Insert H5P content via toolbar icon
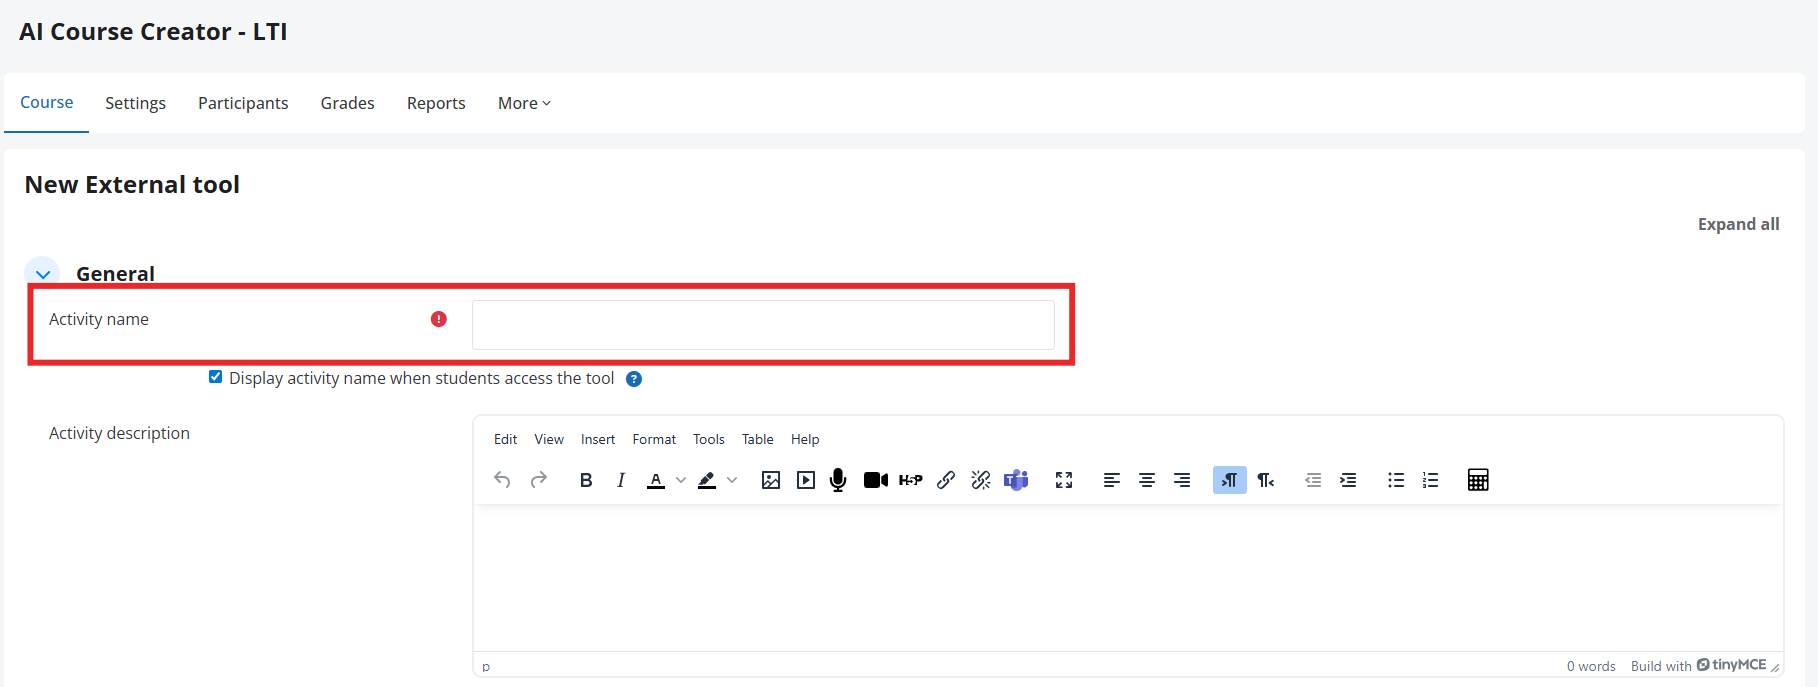Screen dimensions: 1818x687 click(x=910, y=480)
